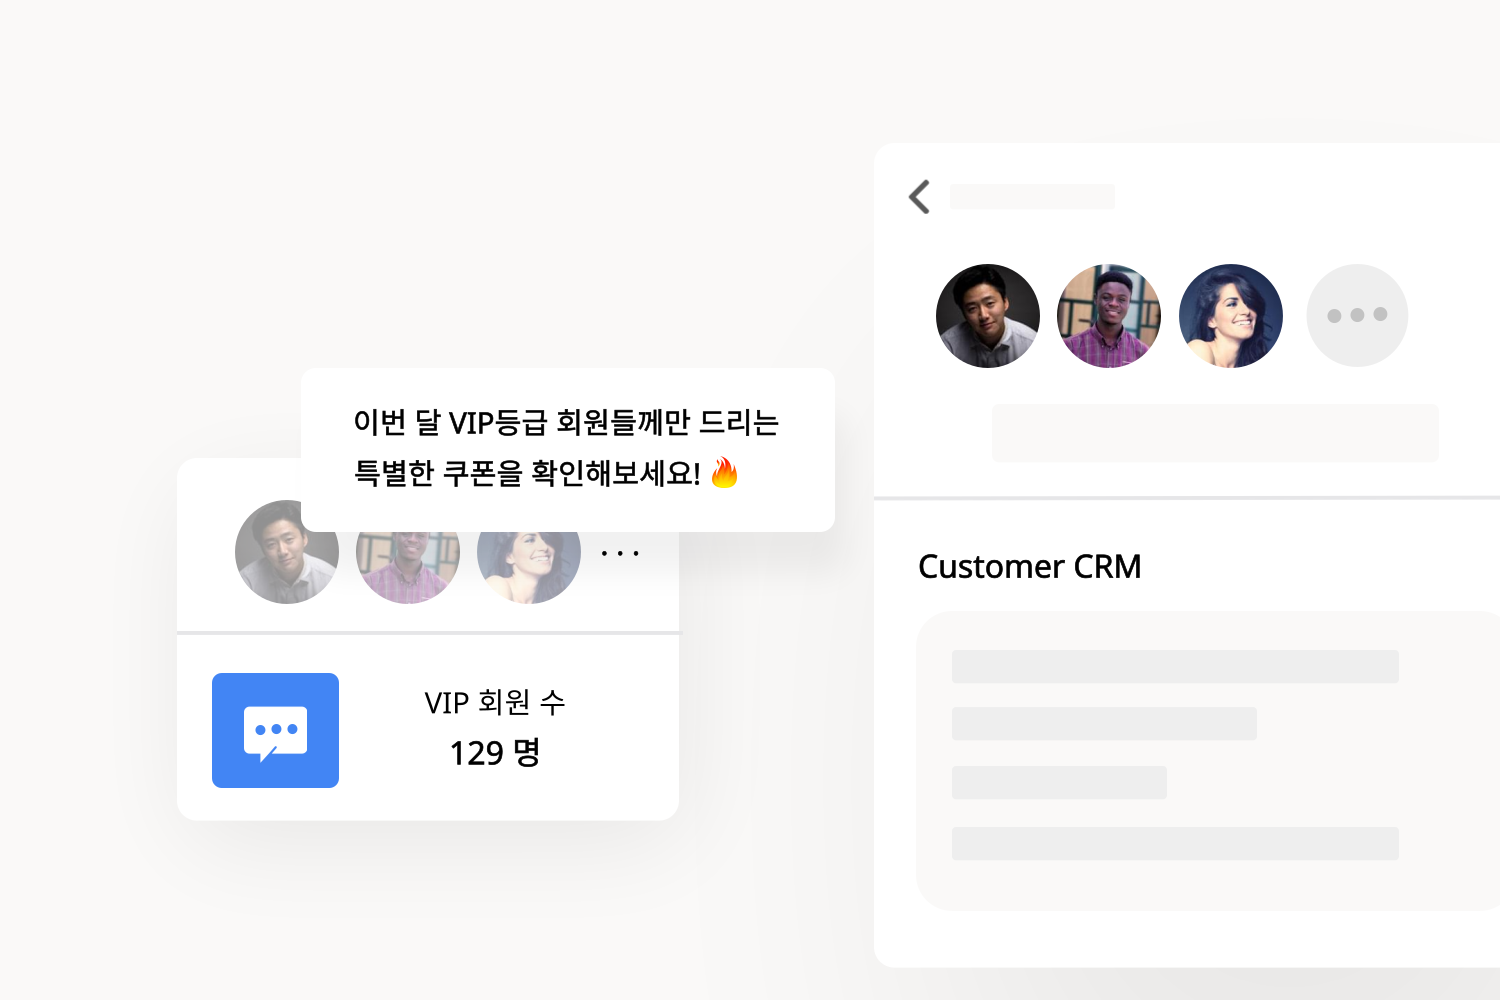
Task: Select the dark-haired woman avatar in CRM panel
Action: click(x=1231, y=316)
